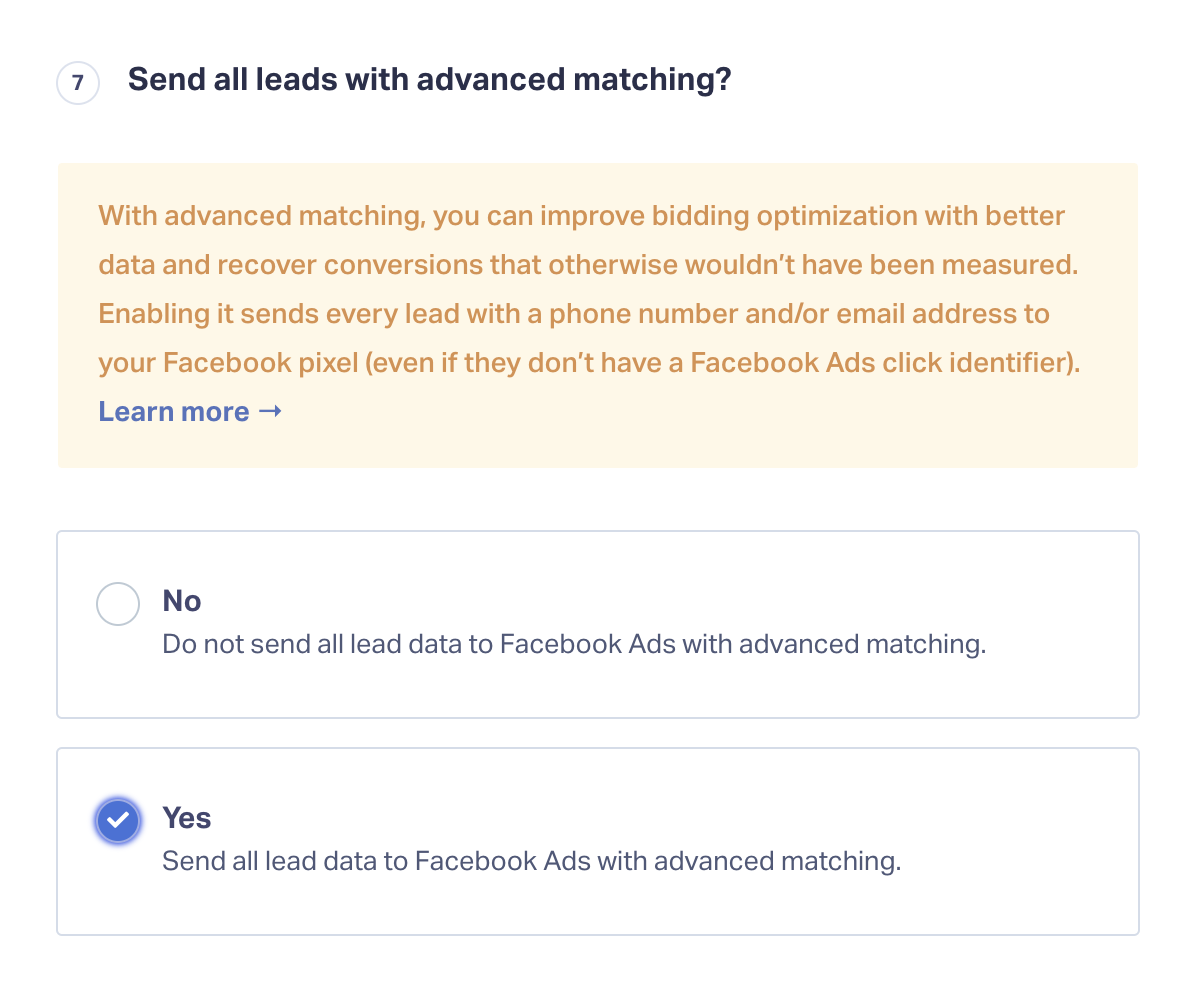Click the arrow icon next to Learn more
This screenshot has height=990, width=1194.
(271, 411)
